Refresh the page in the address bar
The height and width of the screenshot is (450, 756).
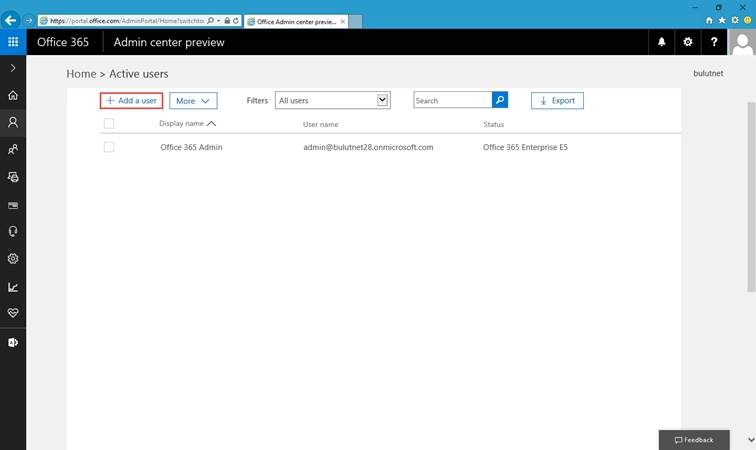[236, 21]
